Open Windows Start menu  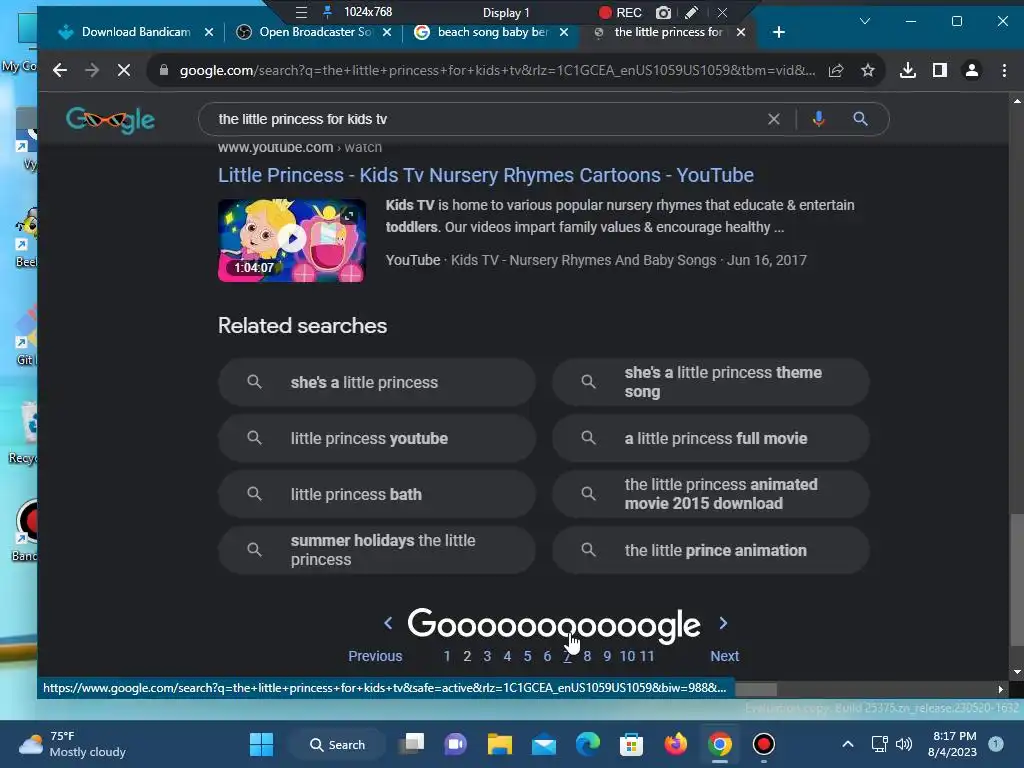262,744
